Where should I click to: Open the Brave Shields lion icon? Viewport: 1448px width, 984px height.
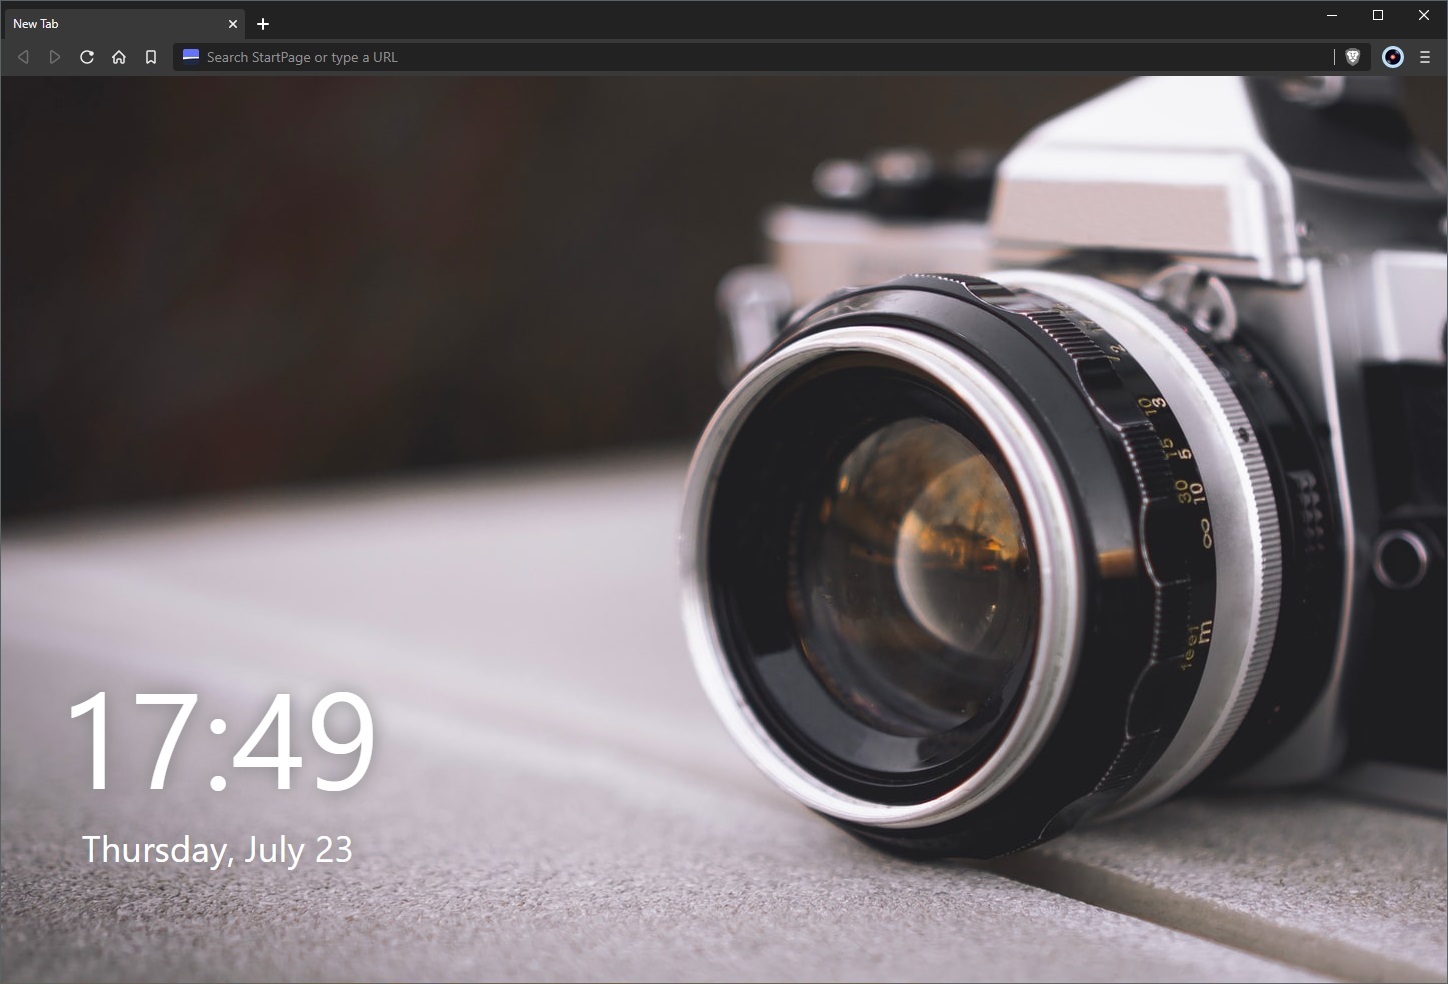pos(1353,57)
